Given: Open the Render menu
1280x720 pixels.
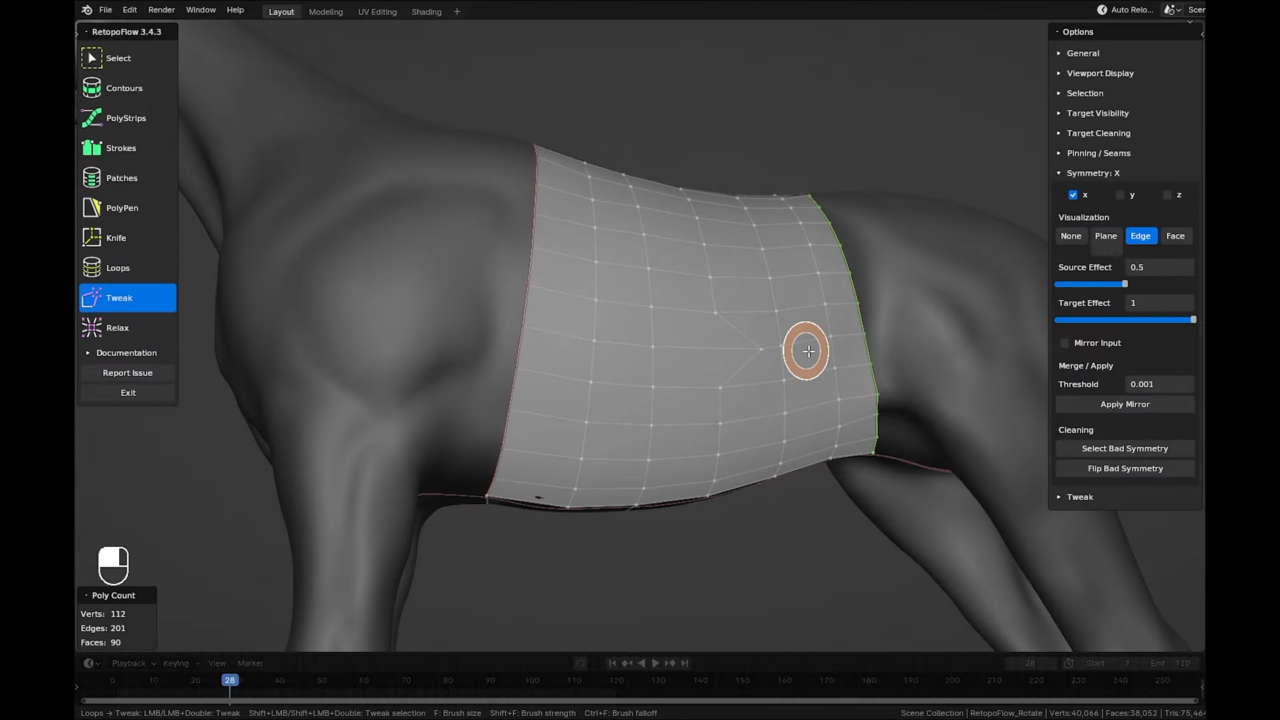Looking at the screenshot, I should 161,11.
